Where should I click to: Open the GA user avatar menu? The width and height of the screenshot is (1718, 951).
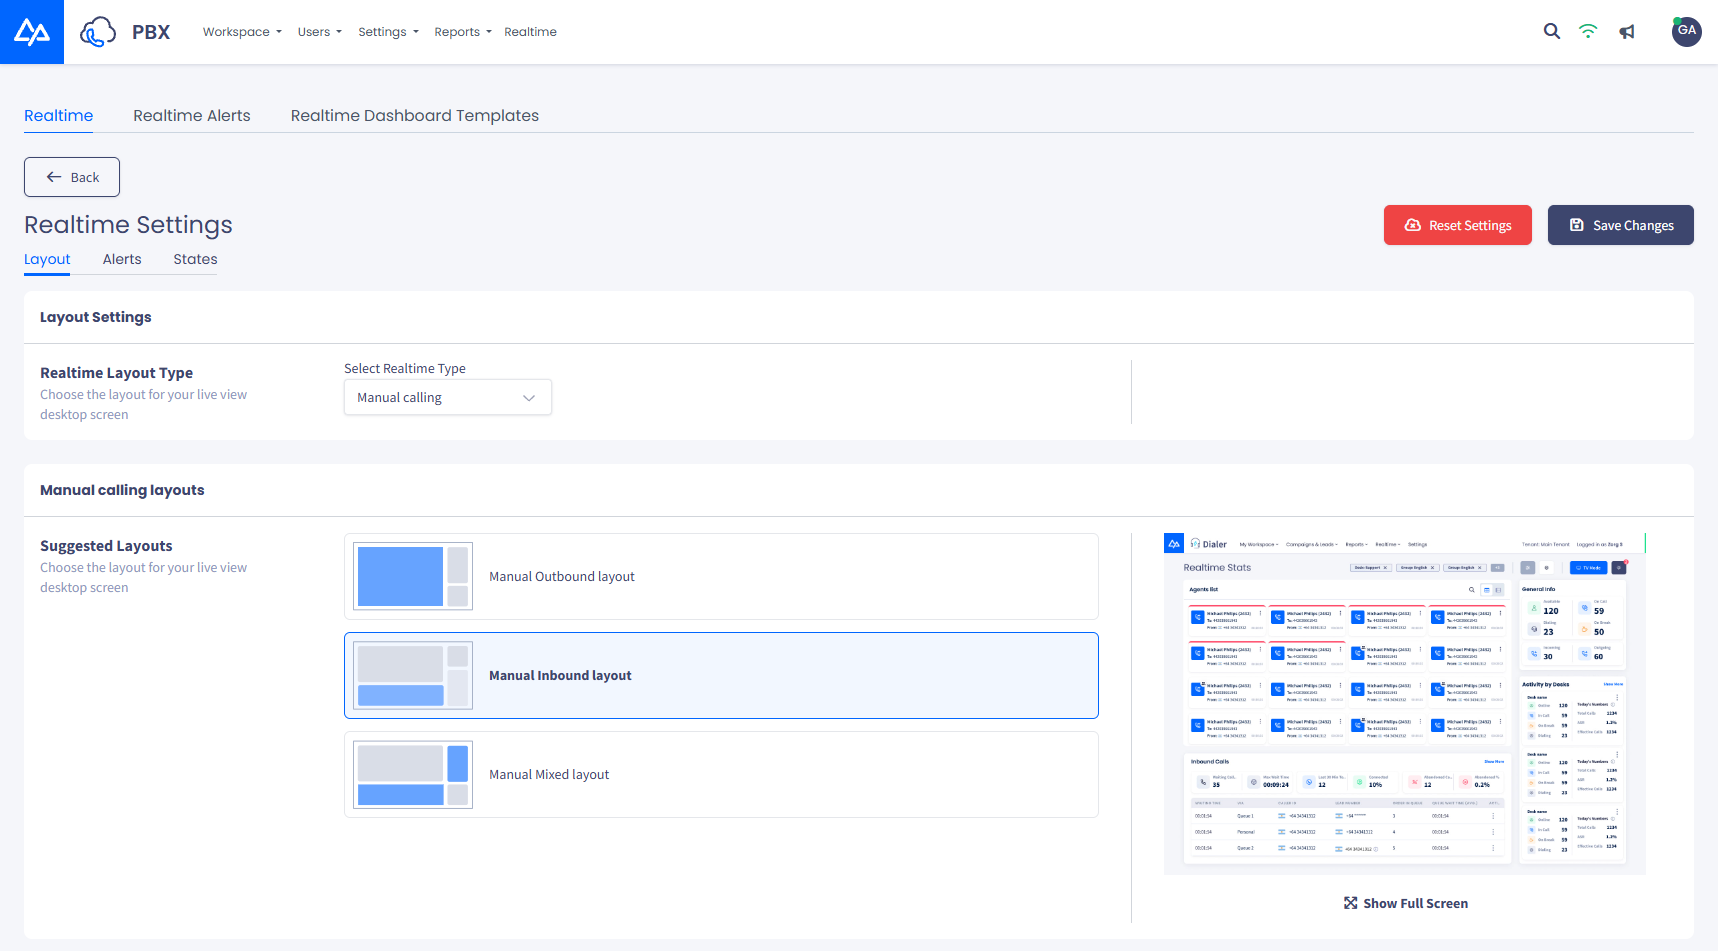click(x=1687, y=31)
